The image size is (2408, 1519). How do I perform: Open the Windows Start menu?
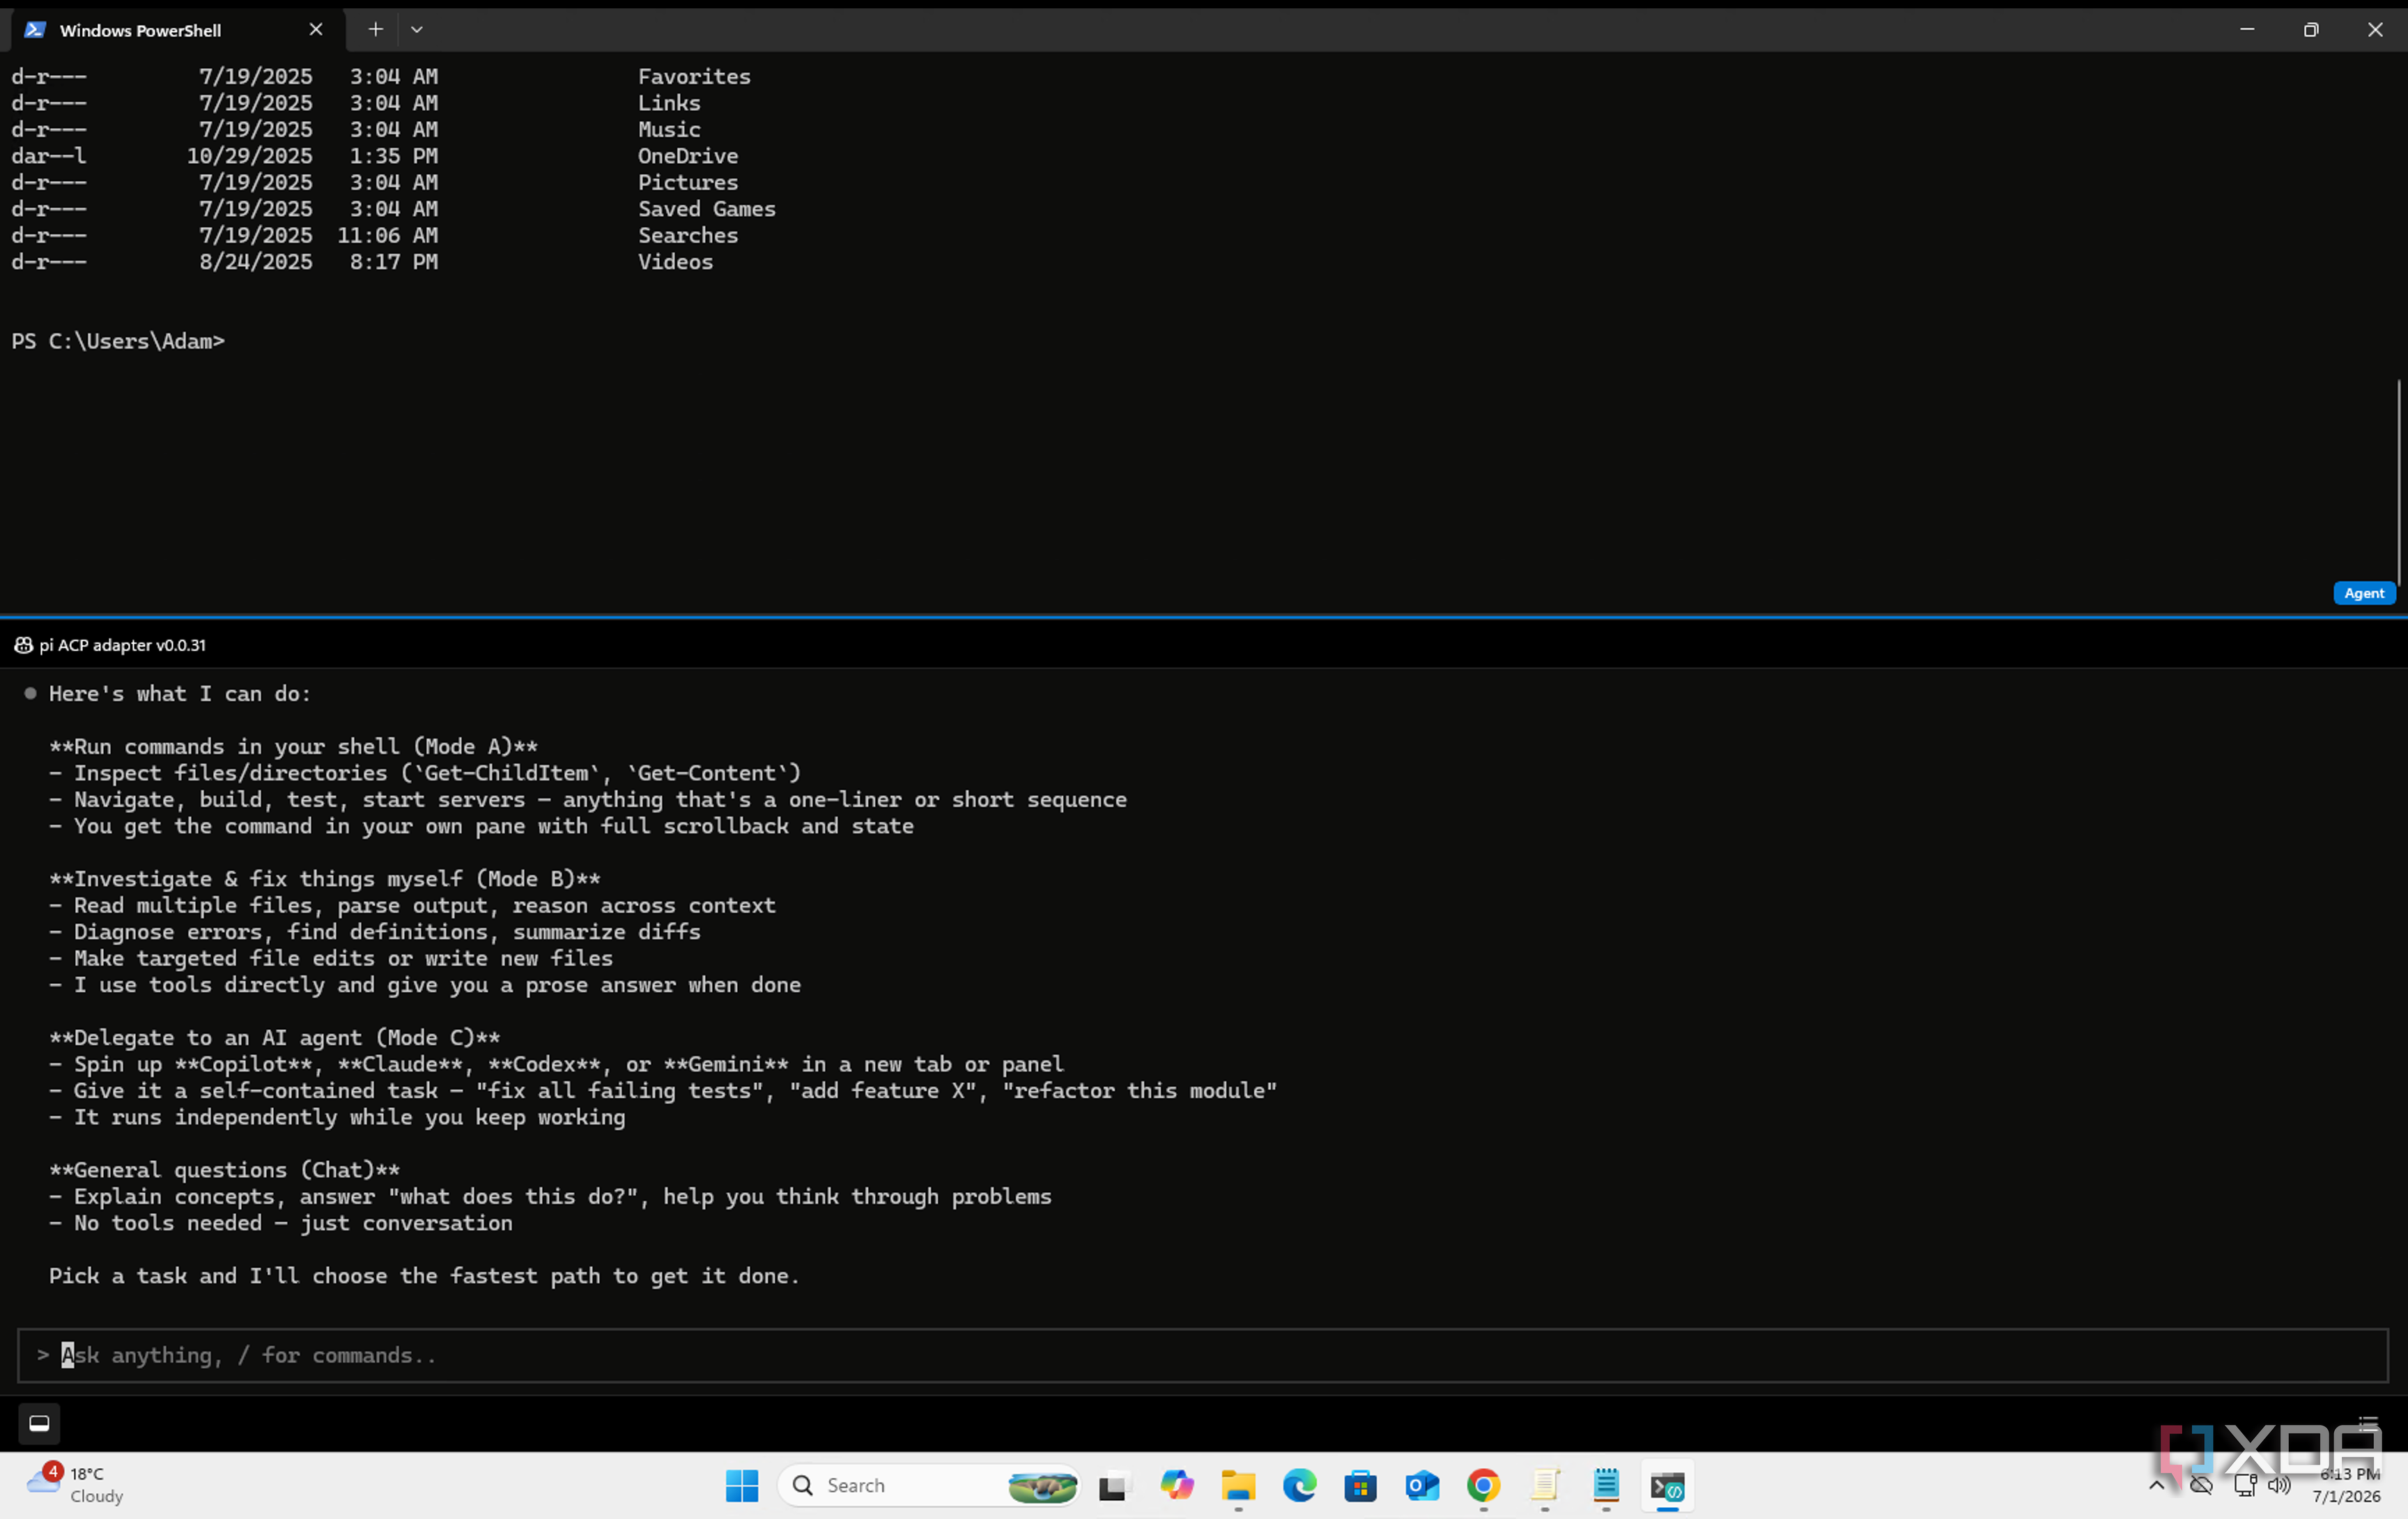742,1486
